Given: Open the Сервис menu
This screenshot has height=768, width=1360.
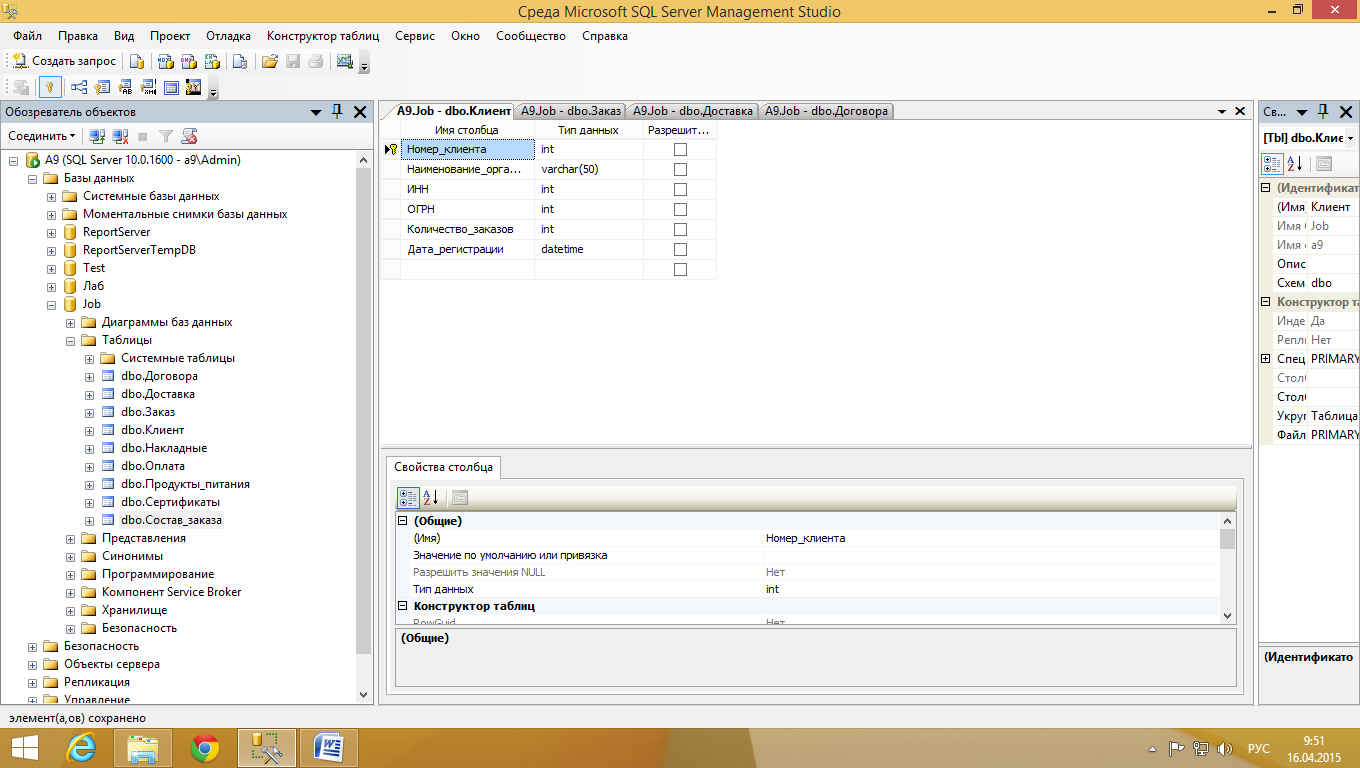Looking at the screenshot, I should [x=415, y=36].
